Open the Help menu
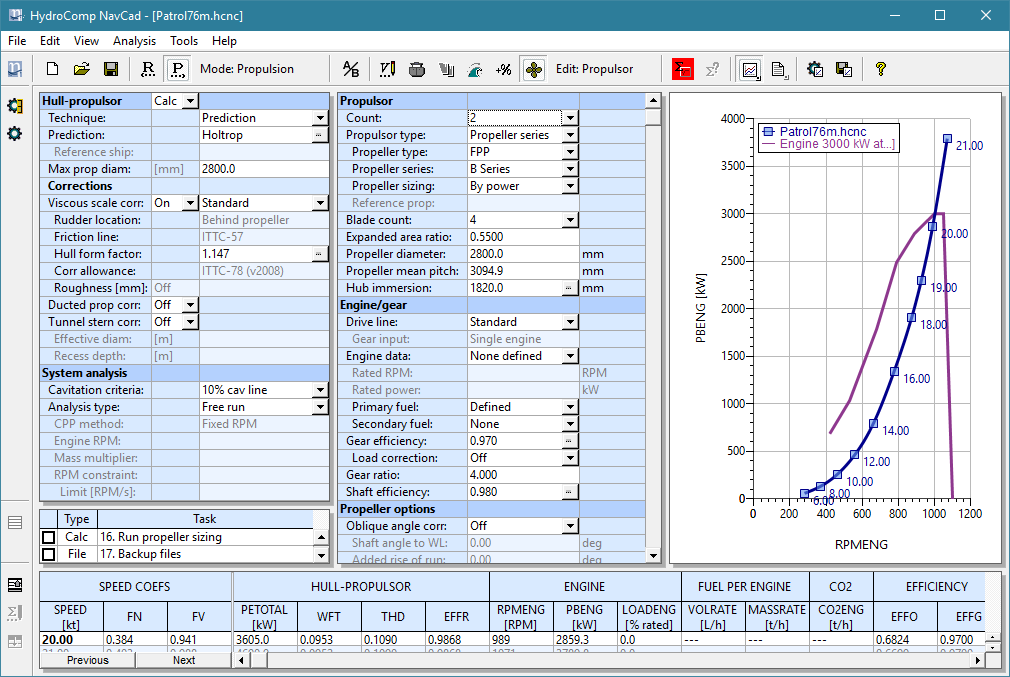 point(224,41)
